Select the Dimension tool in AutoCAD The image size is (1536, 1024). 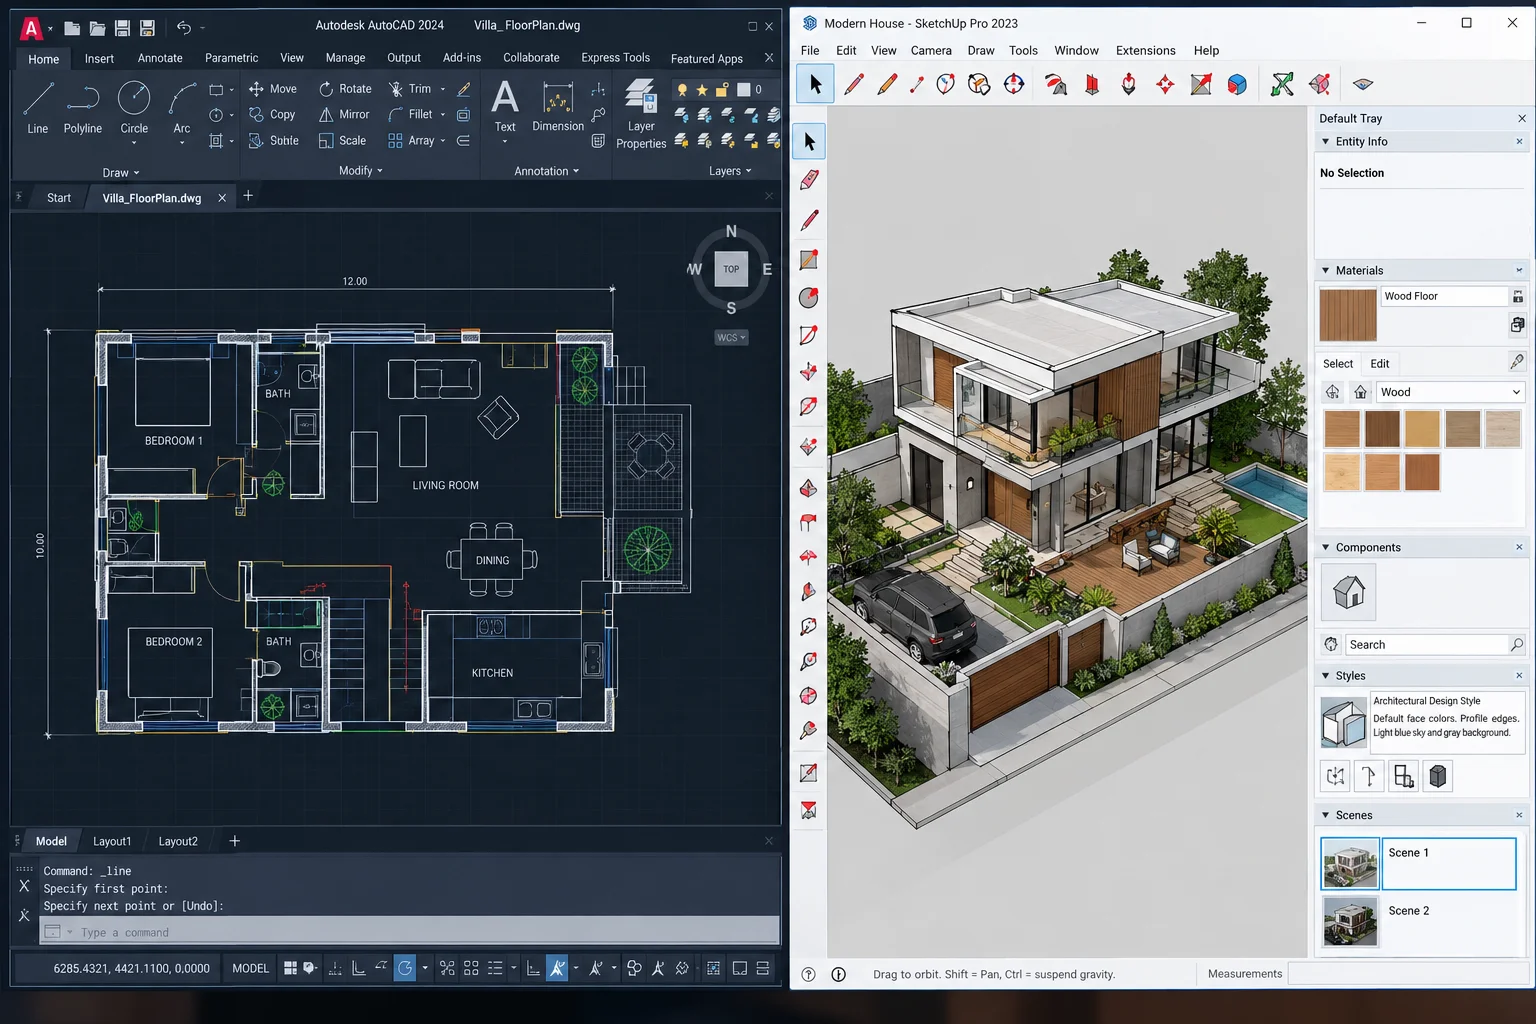pos(558,107)
